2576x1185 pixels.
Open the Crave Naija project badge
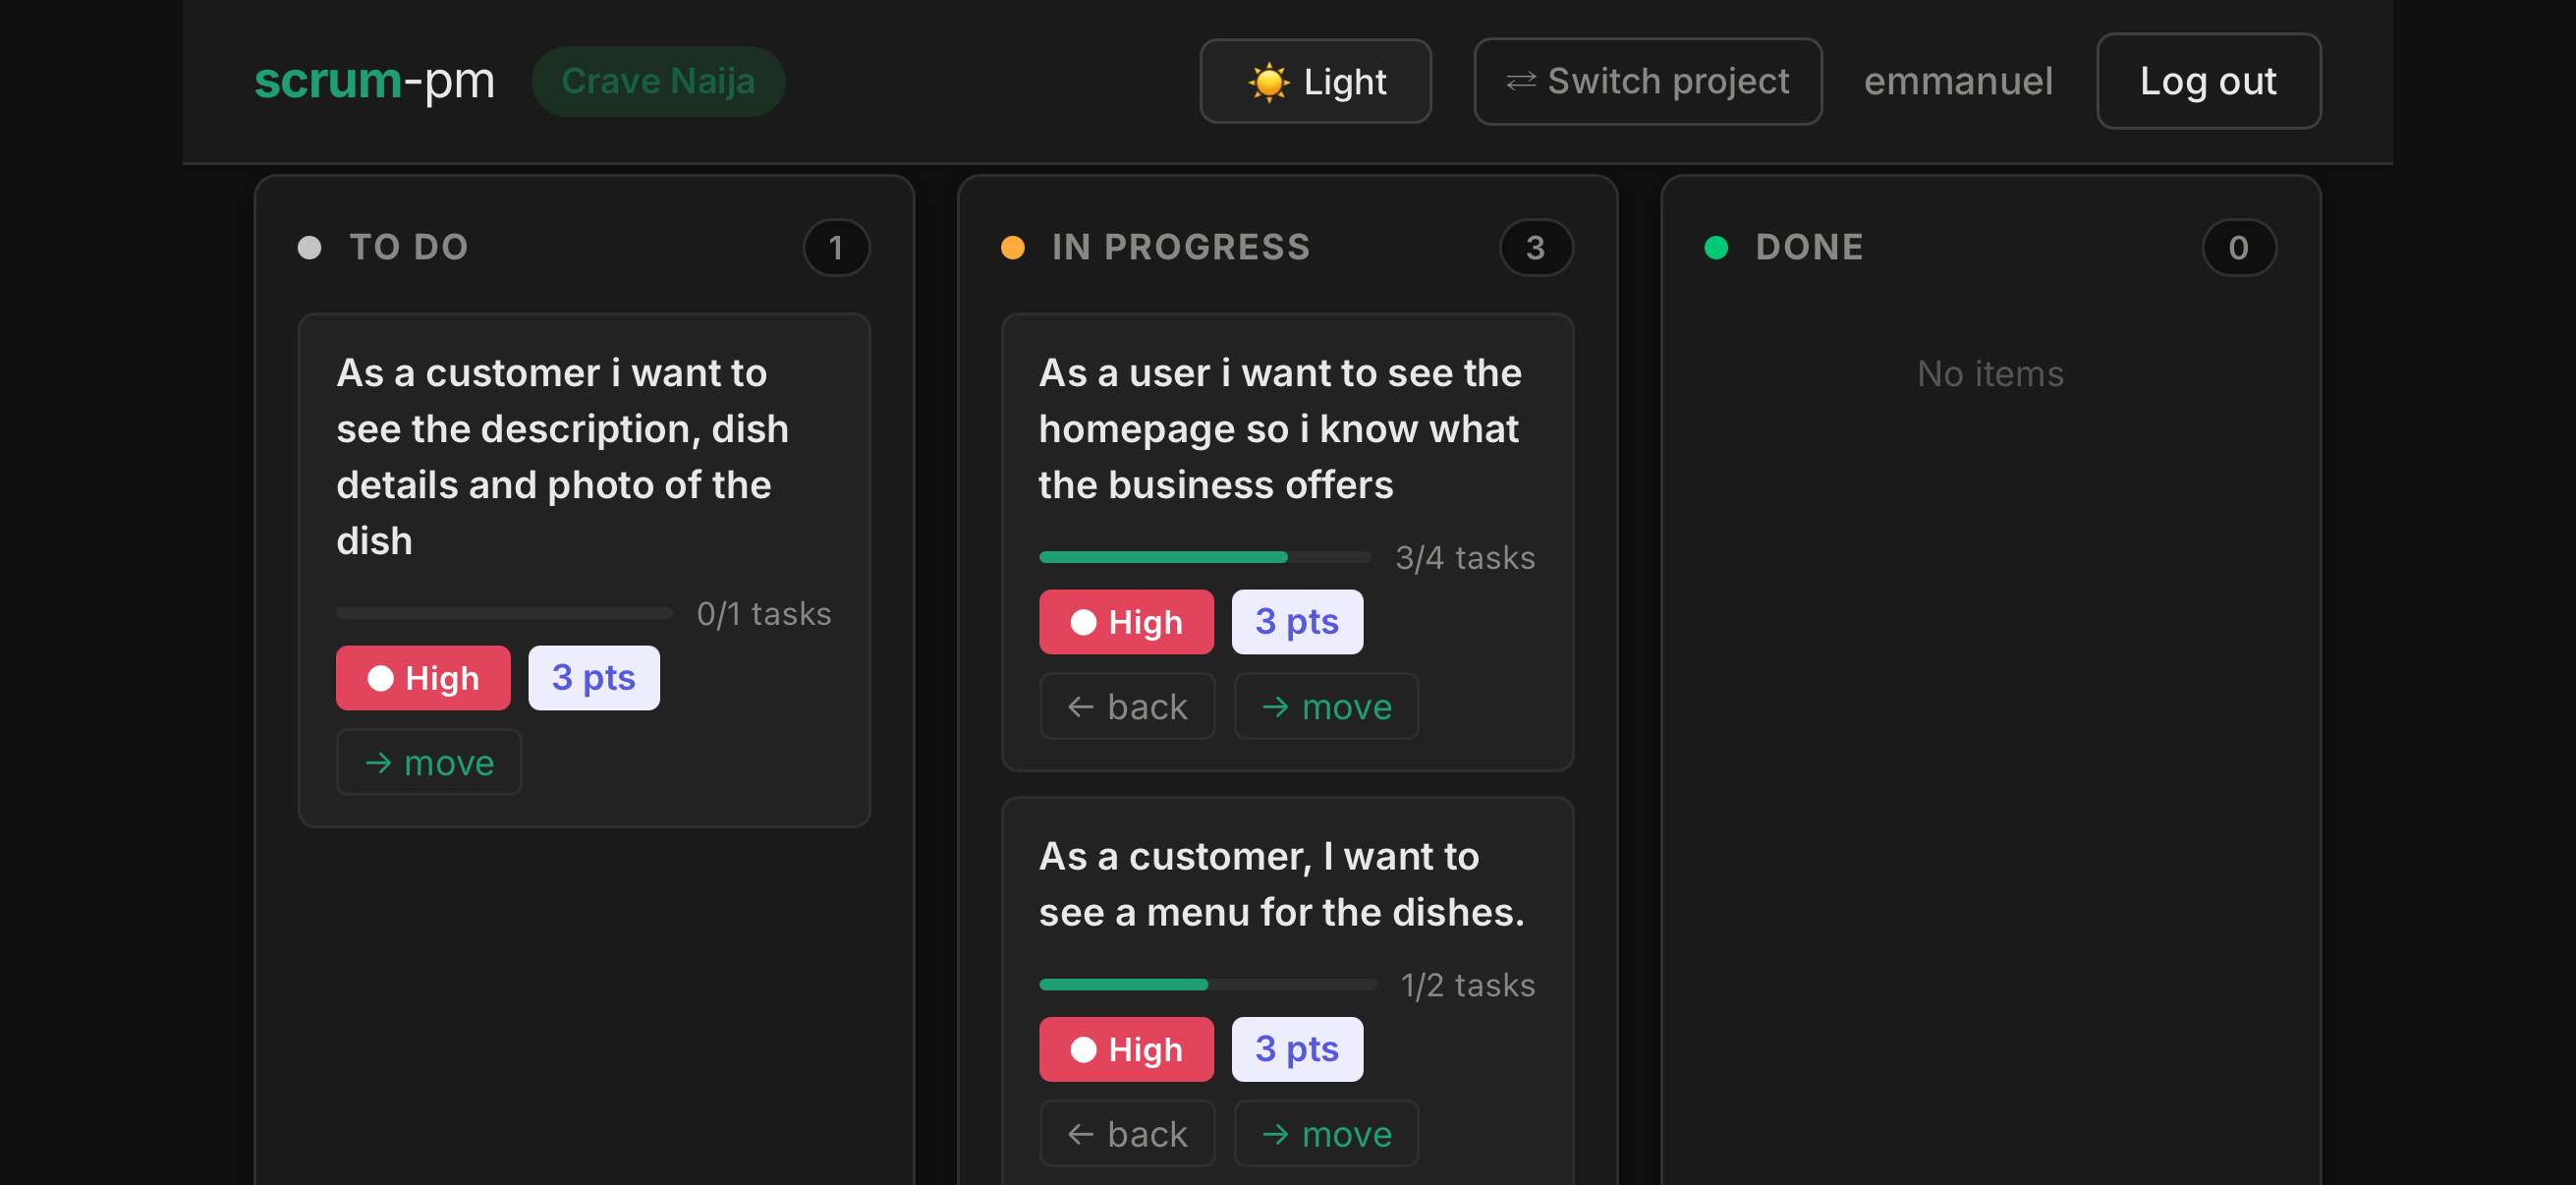pos(658,81)
